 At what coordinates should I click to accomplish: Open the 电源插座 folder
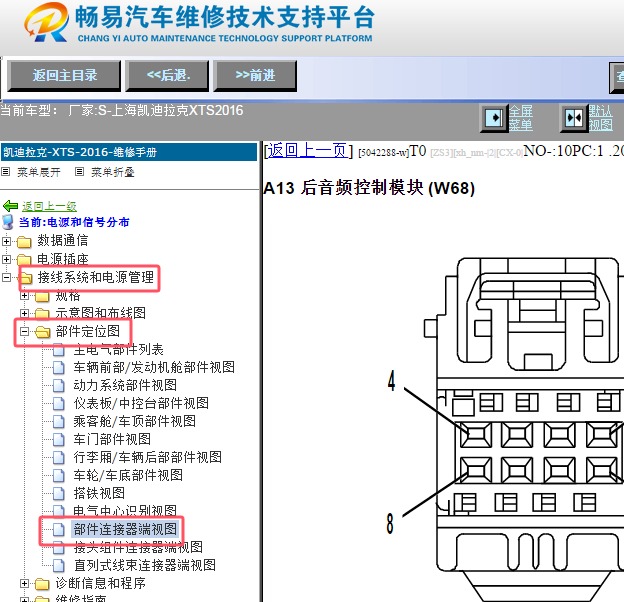click(x=63, y=259)
